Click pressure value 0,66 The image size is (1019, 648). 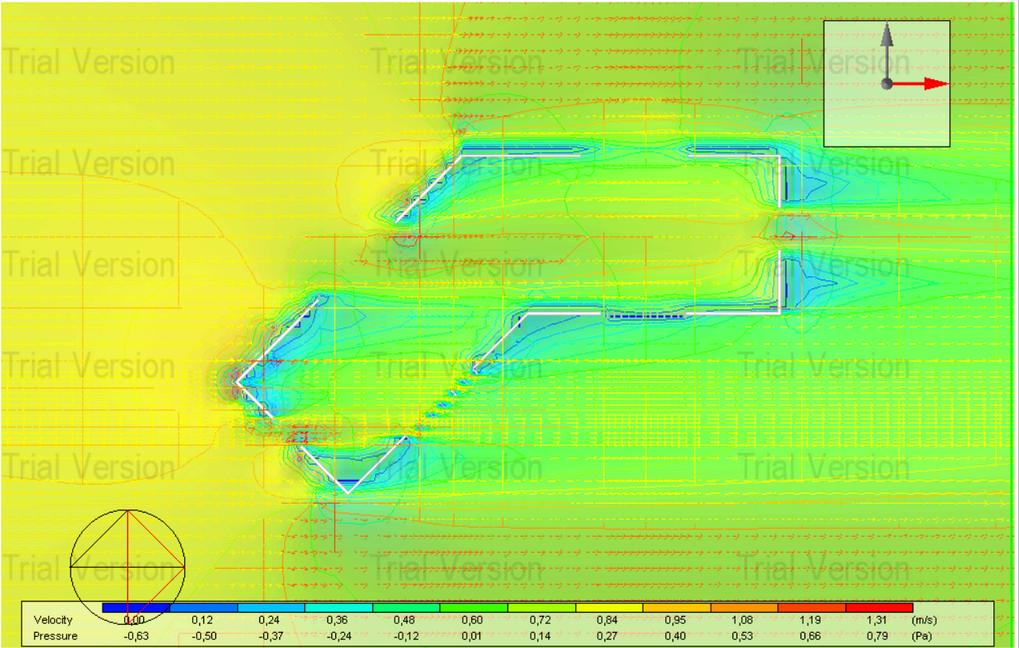tap(810, 636)
